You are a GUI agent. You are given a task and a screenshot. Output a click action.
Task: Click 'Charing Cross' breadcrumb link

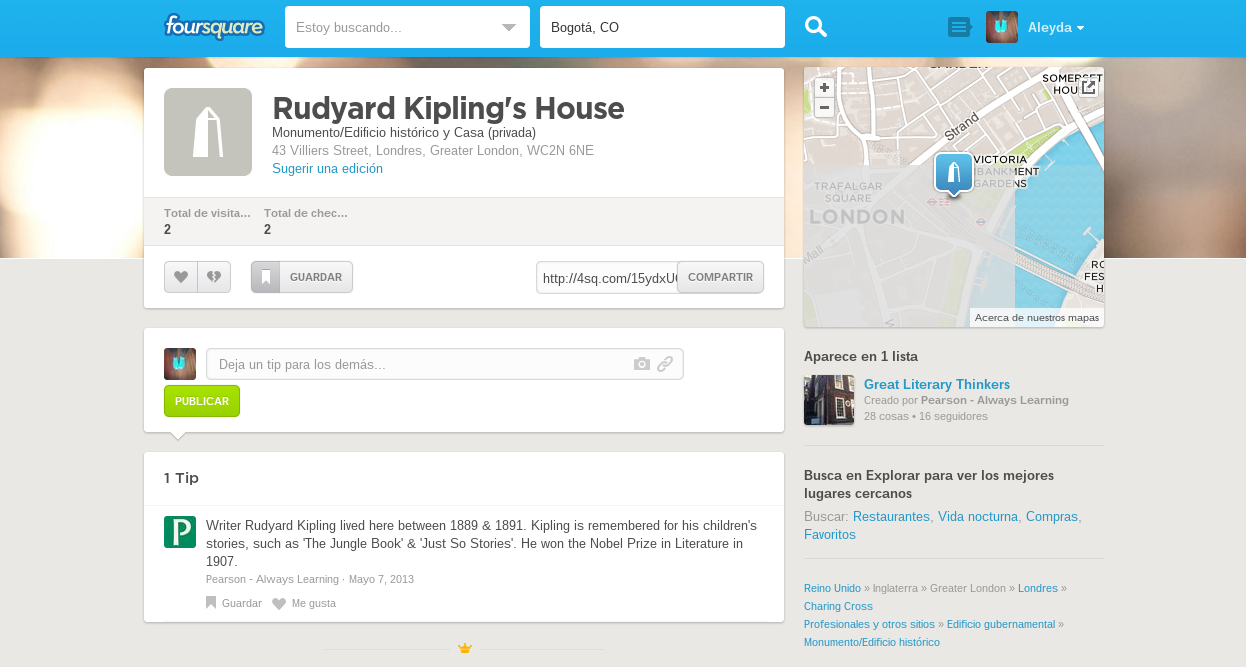(838, 606)
